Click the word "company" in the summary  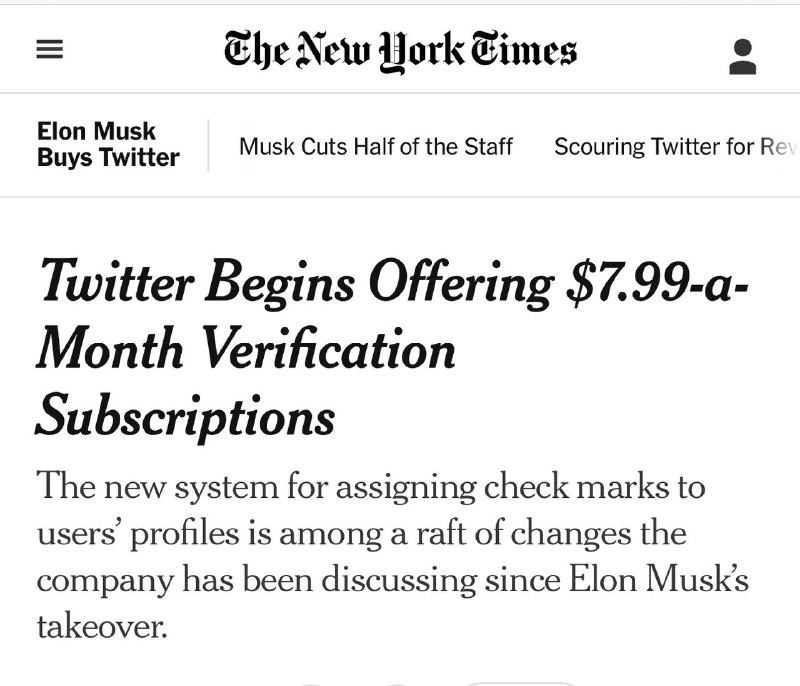(x=105, y=581)
